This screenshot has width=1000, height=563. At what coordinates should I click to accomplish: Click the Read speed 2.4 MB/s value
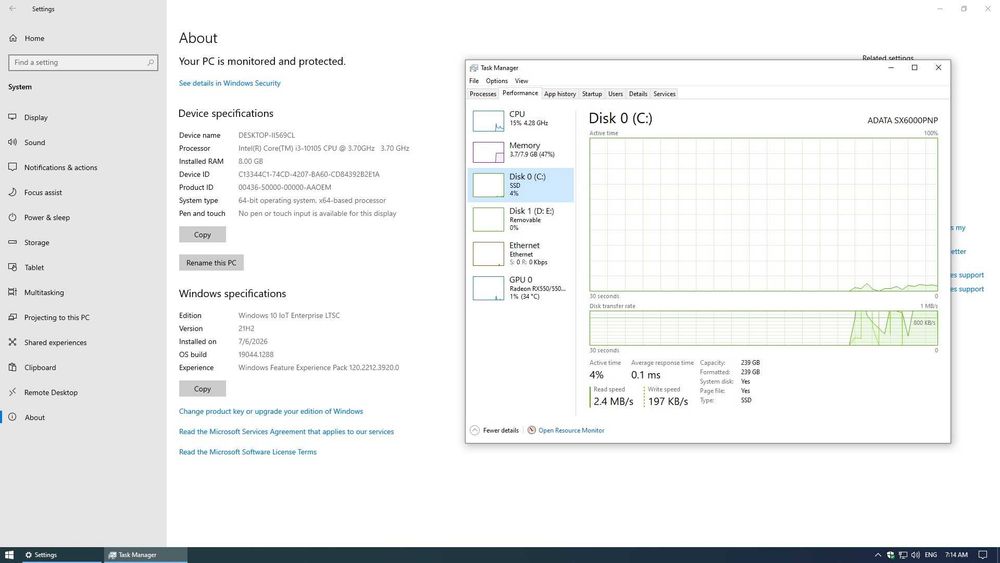pyautogui.click(x=613, y=402)
